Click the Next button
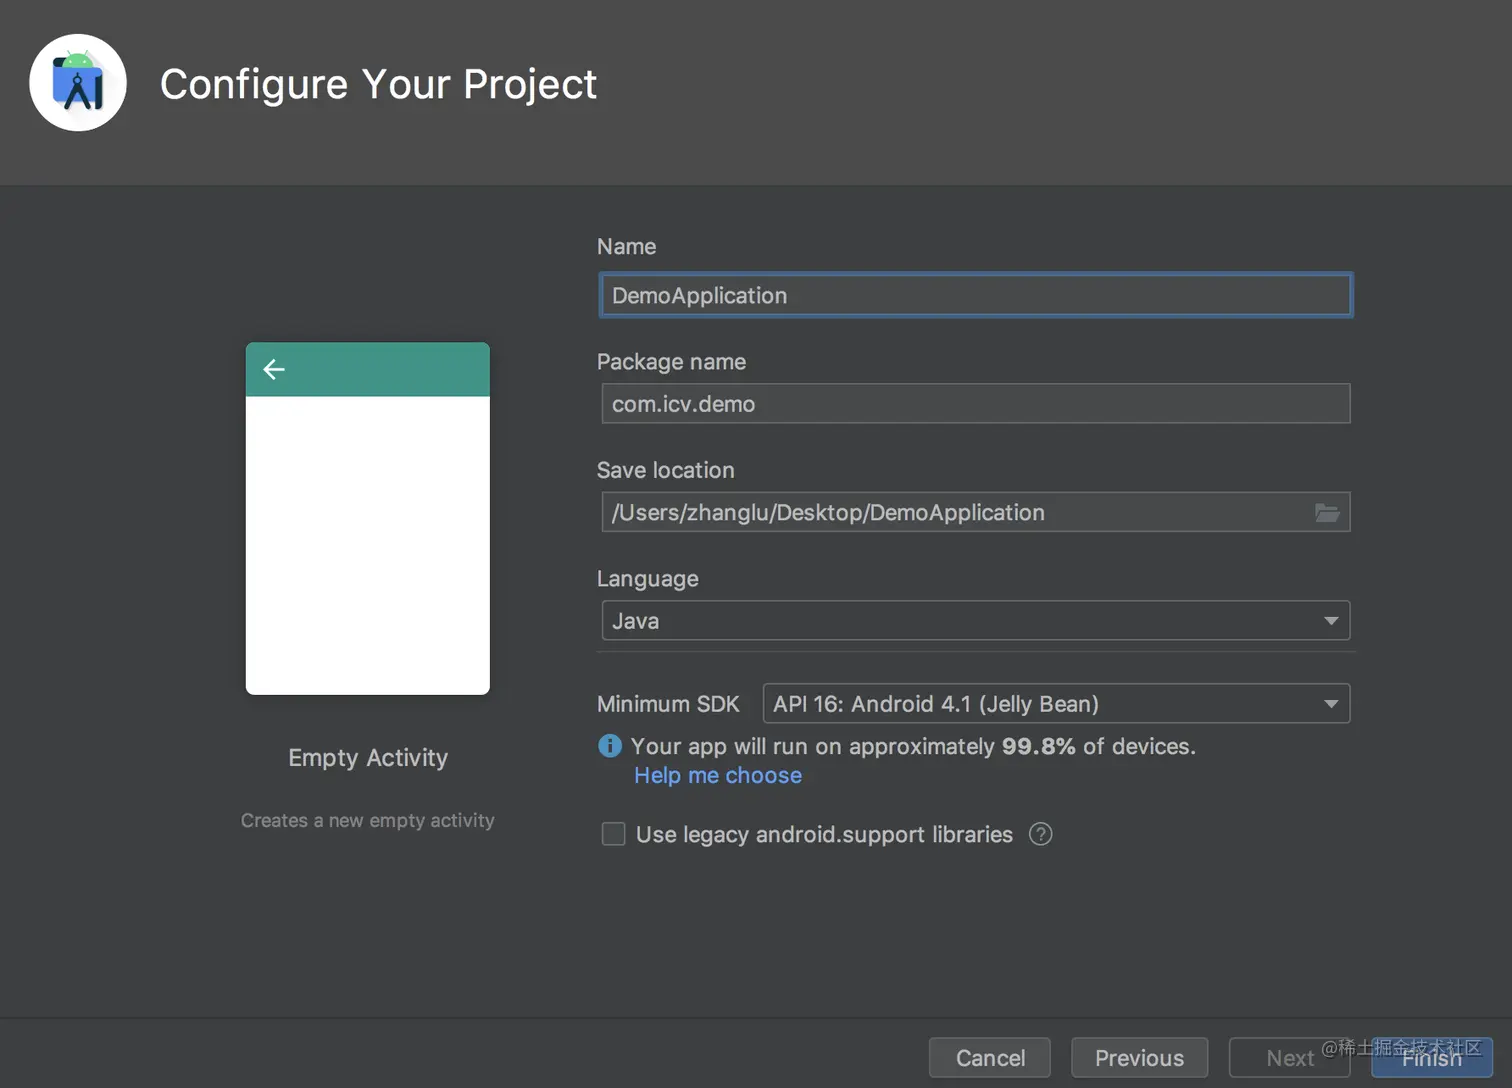Viewport: 1512px width, 1088px height. coord(1290,1058)
